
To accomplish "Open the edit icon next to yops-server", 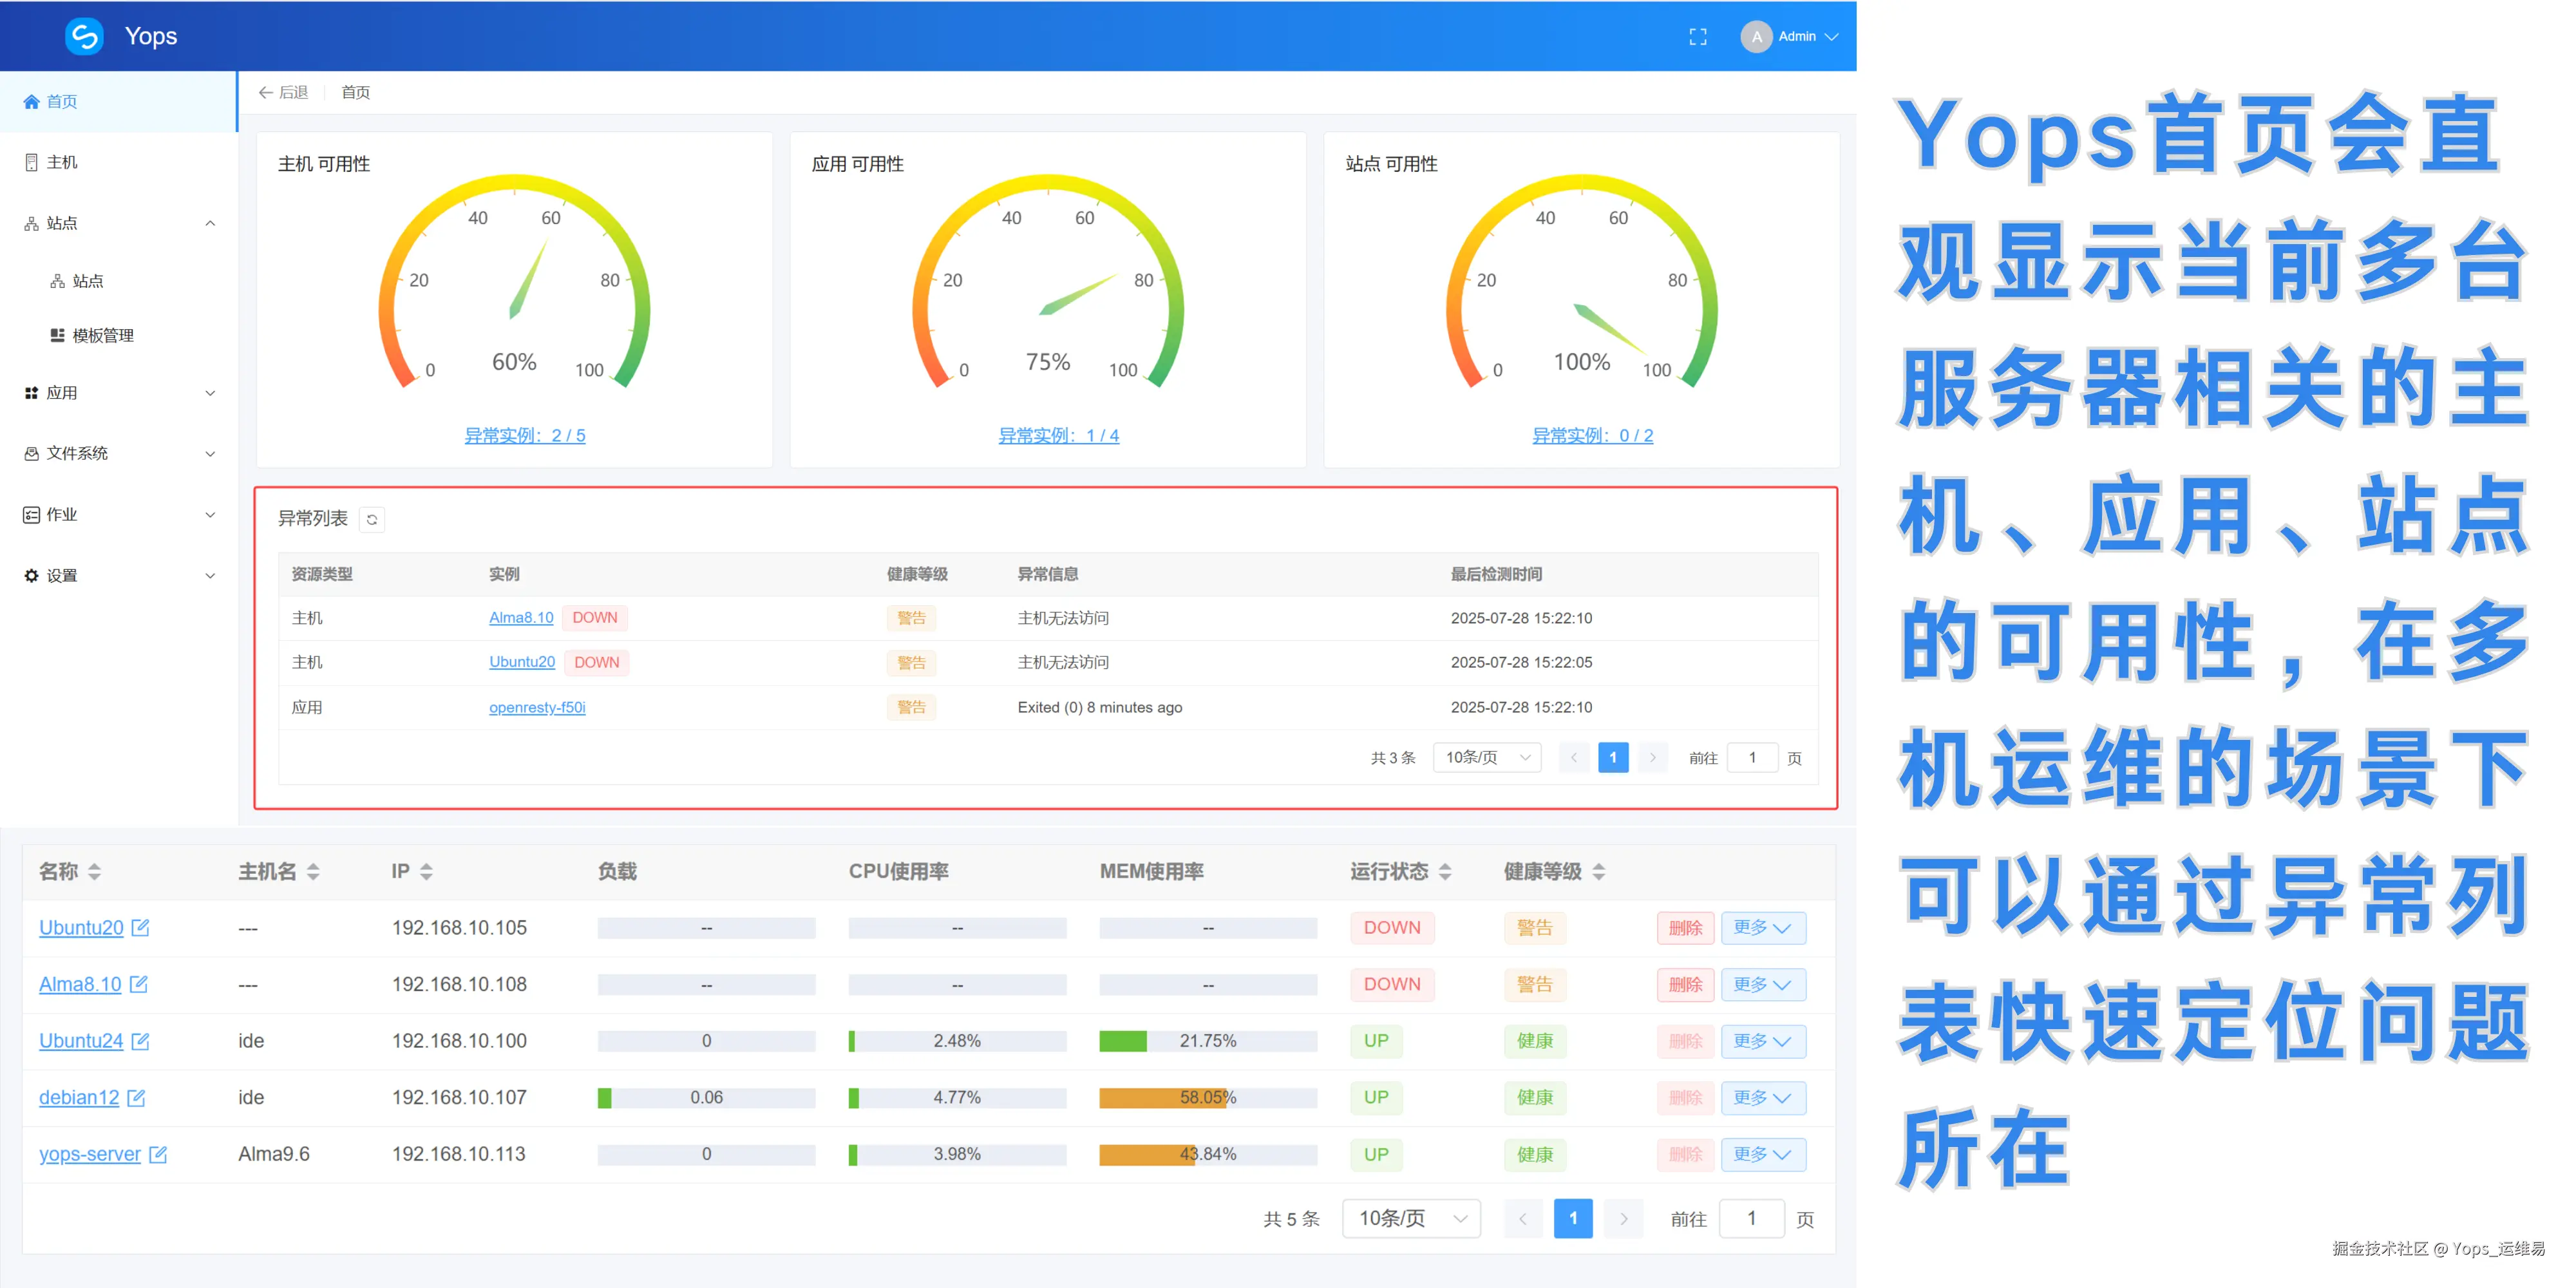I will point(159,1154).
